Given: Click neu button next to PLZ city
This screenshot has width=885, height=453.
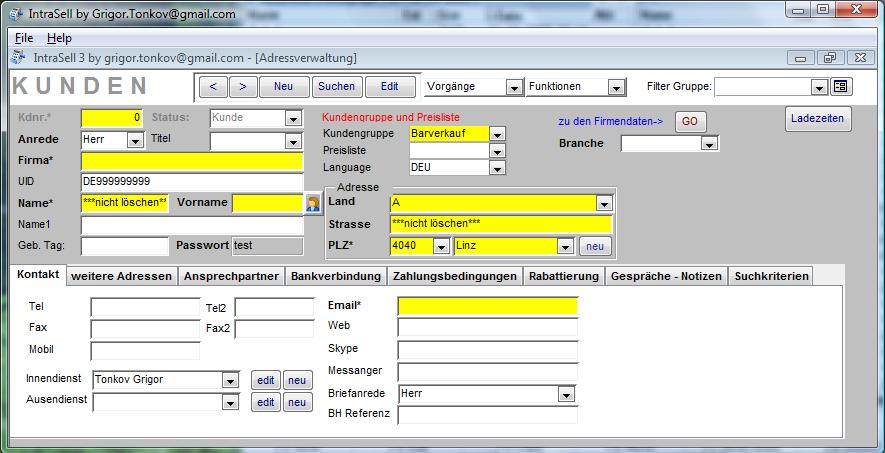Looking at the screenshot, I should click(595, 247).
